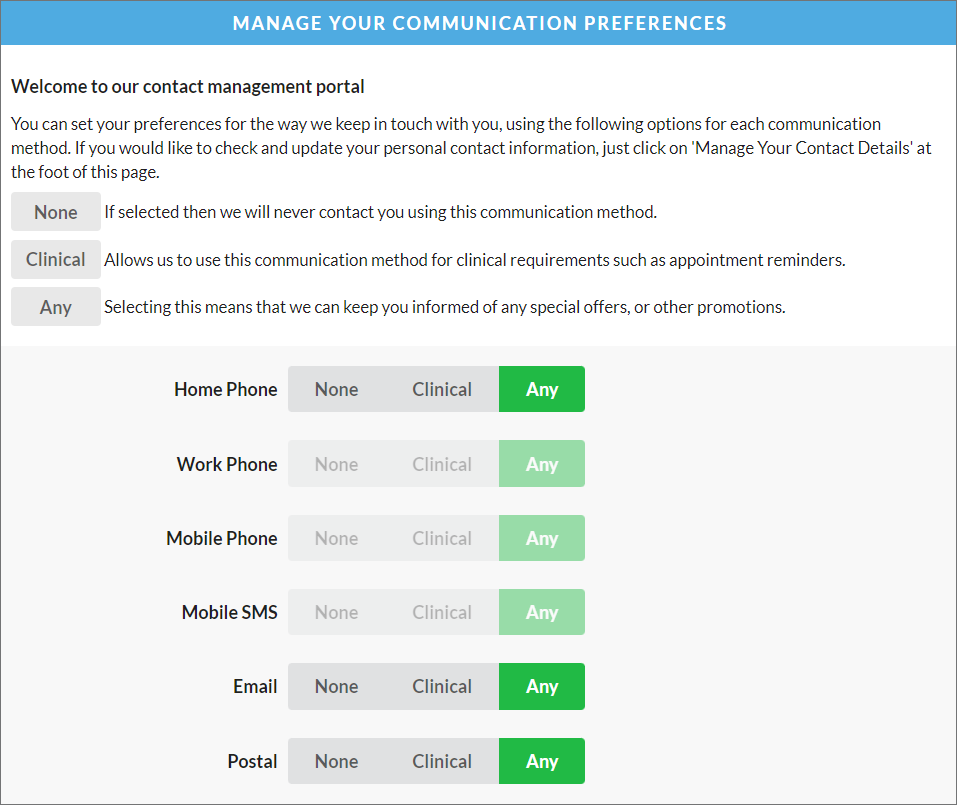Select None for Email contact
This screenshot has width=957, height=805.
336,686
